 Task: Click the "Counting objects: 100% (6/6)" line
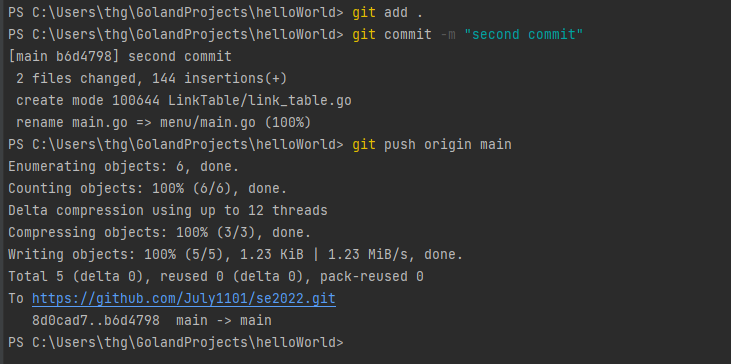pos(147,189)
